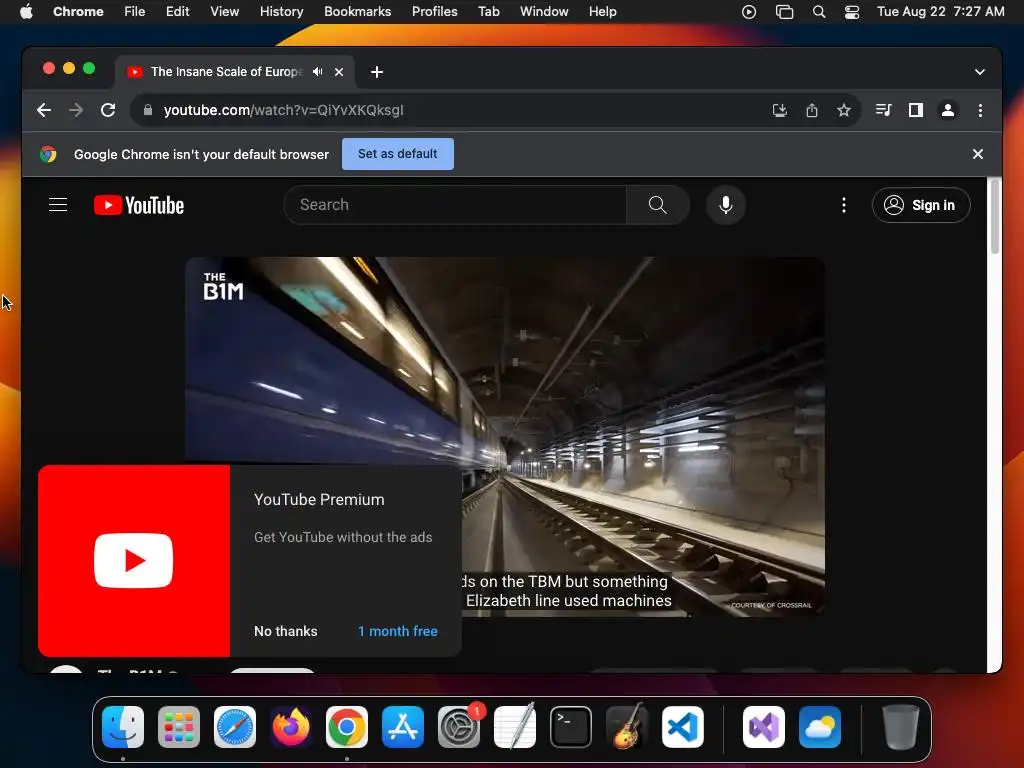This screenshot has height=768, width=1024.
Task: Open Chrome three-dot menu
Action: coord(980,110)
